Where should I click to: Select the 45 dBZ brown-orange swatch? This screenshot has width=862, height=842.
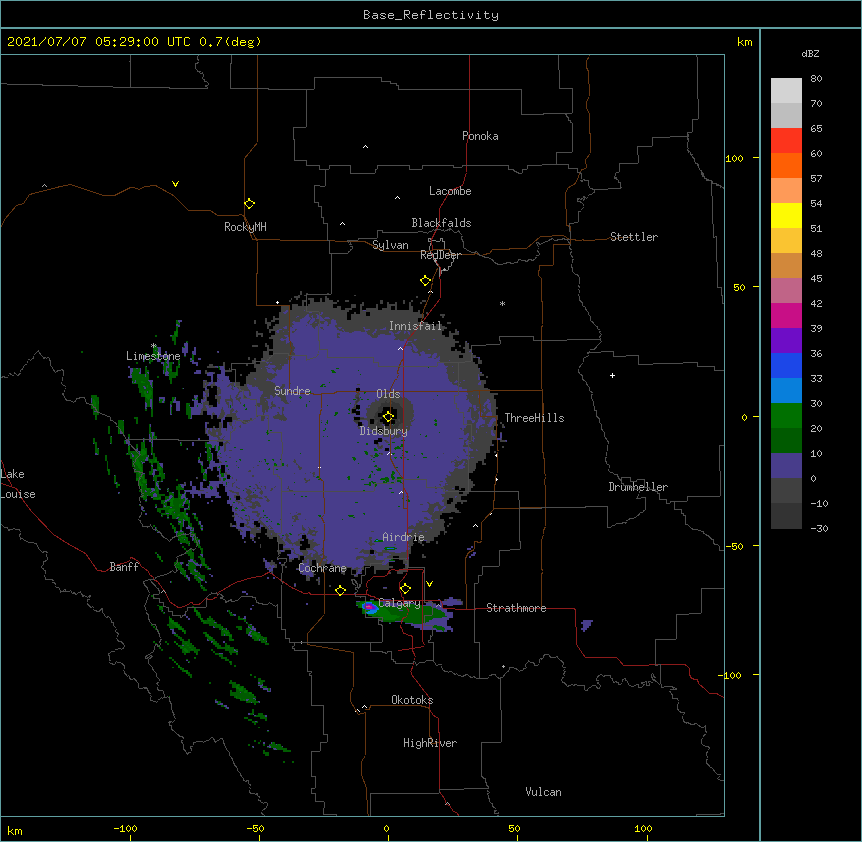pyautogui.click(x=786, y=265)
